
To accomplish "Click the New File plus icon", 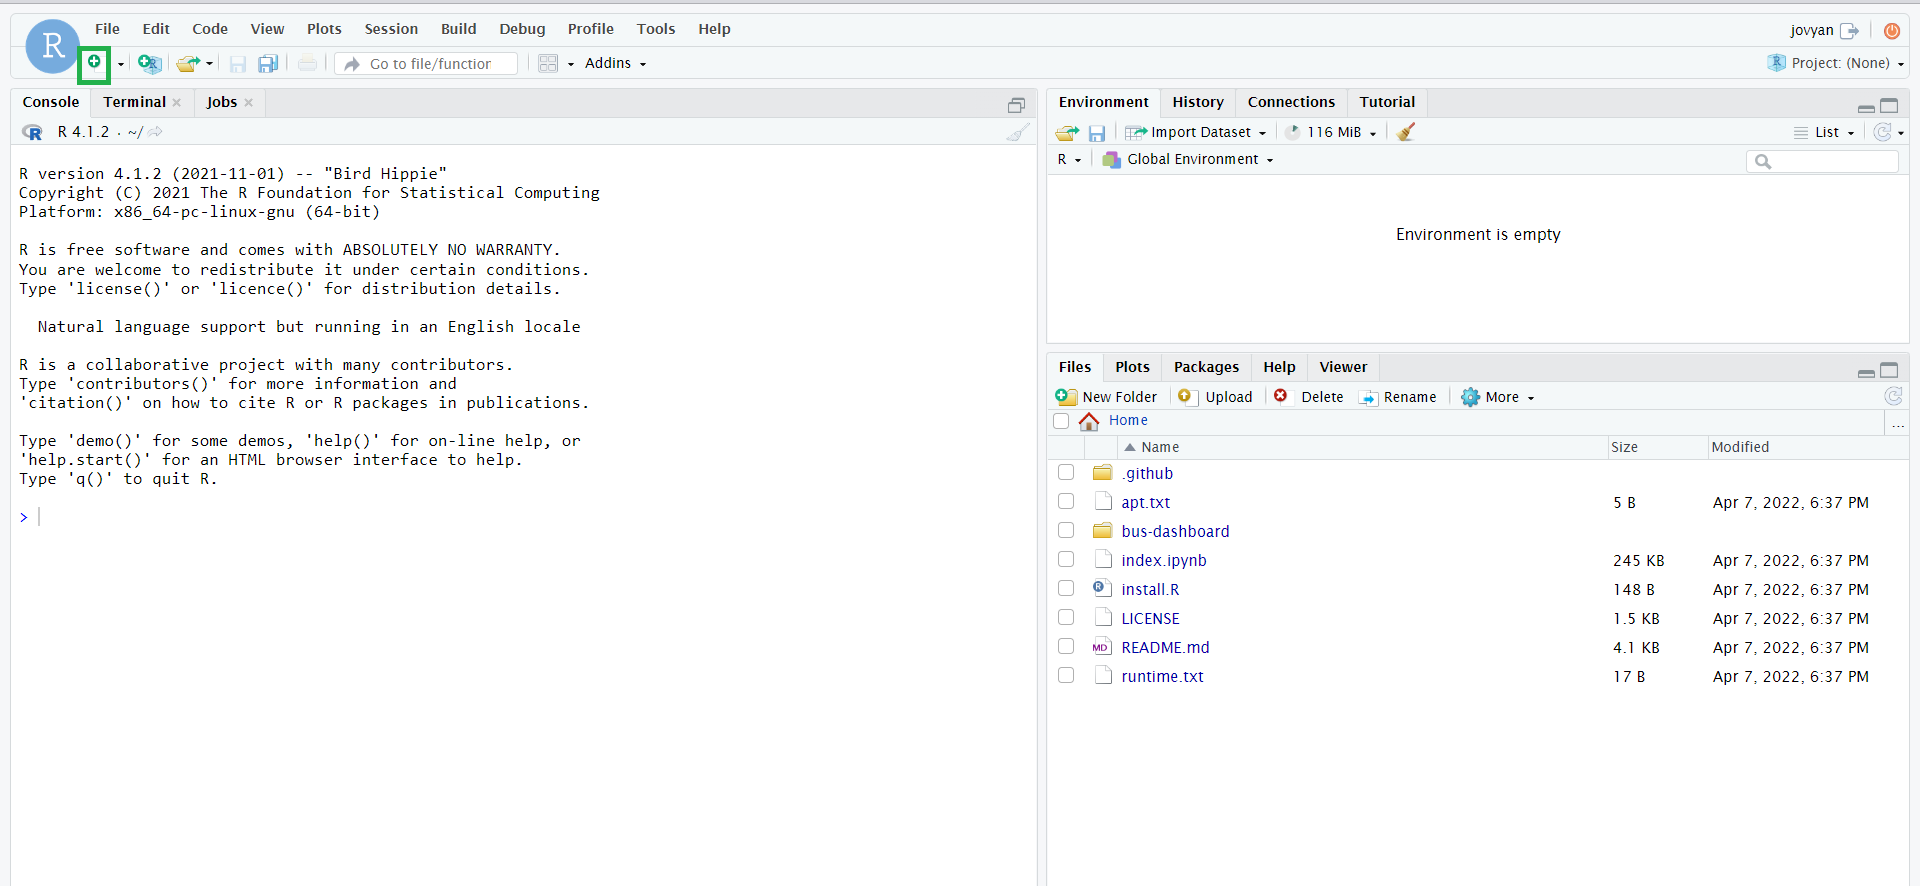I will tap(94, 63).
